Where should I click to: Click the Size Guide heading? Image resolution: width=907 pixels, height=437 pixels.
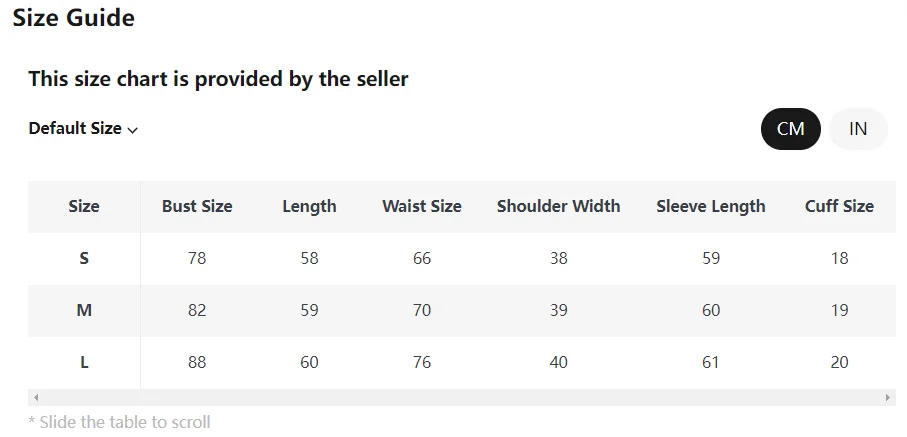pyautogui.click(x=73, y=18)
